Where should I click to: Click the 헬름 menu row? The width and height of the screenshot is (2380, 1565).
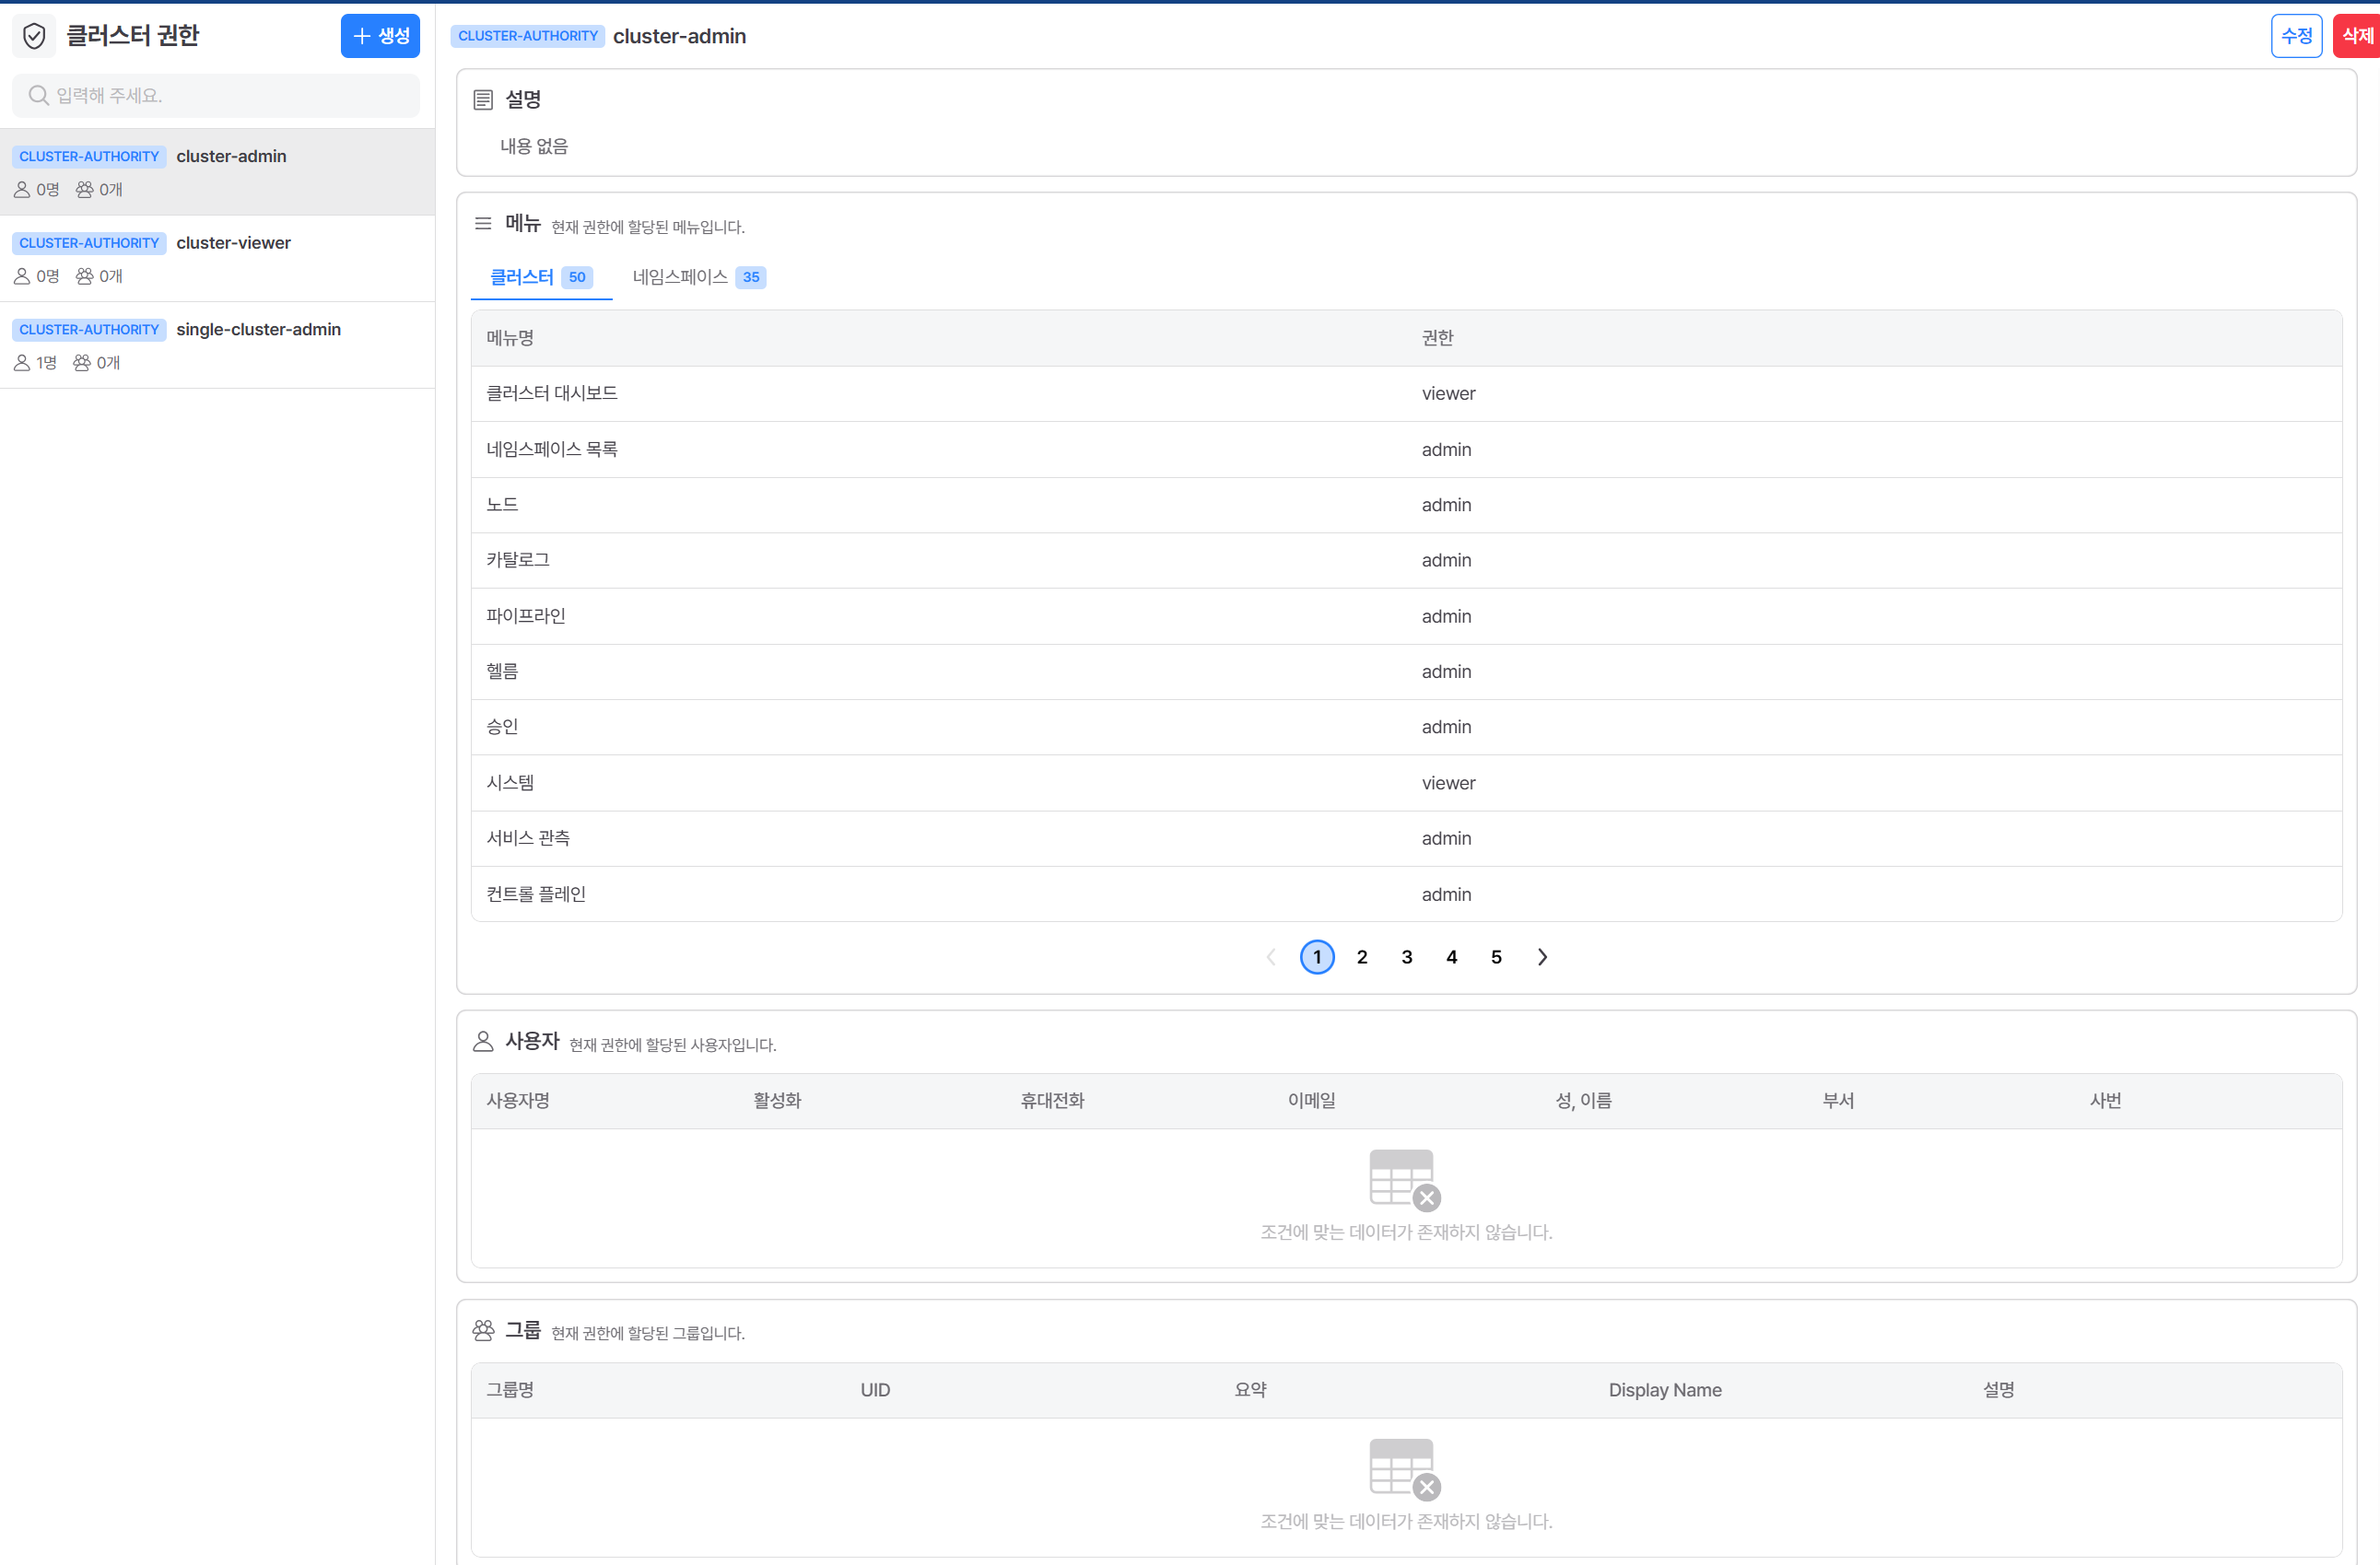click(x=1406, y=672)
